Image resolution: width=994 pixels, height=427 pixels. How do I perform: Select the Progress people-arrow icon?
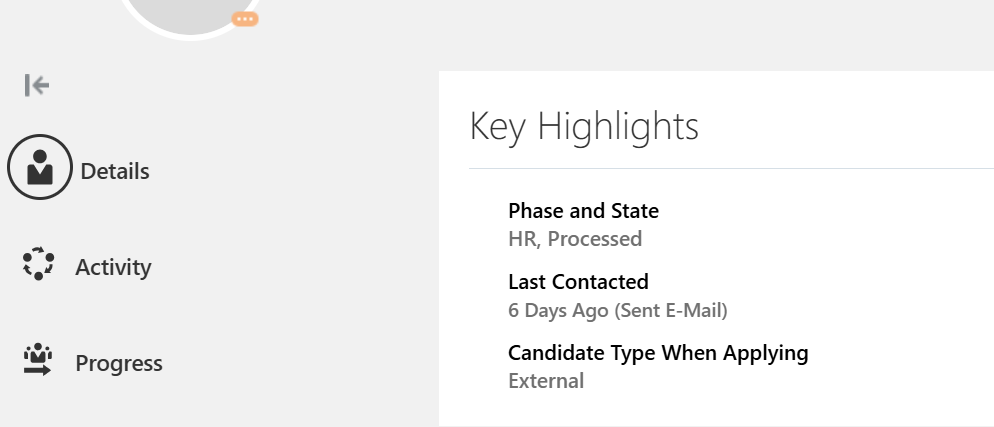pyautogui.click(x=38, y=360)
